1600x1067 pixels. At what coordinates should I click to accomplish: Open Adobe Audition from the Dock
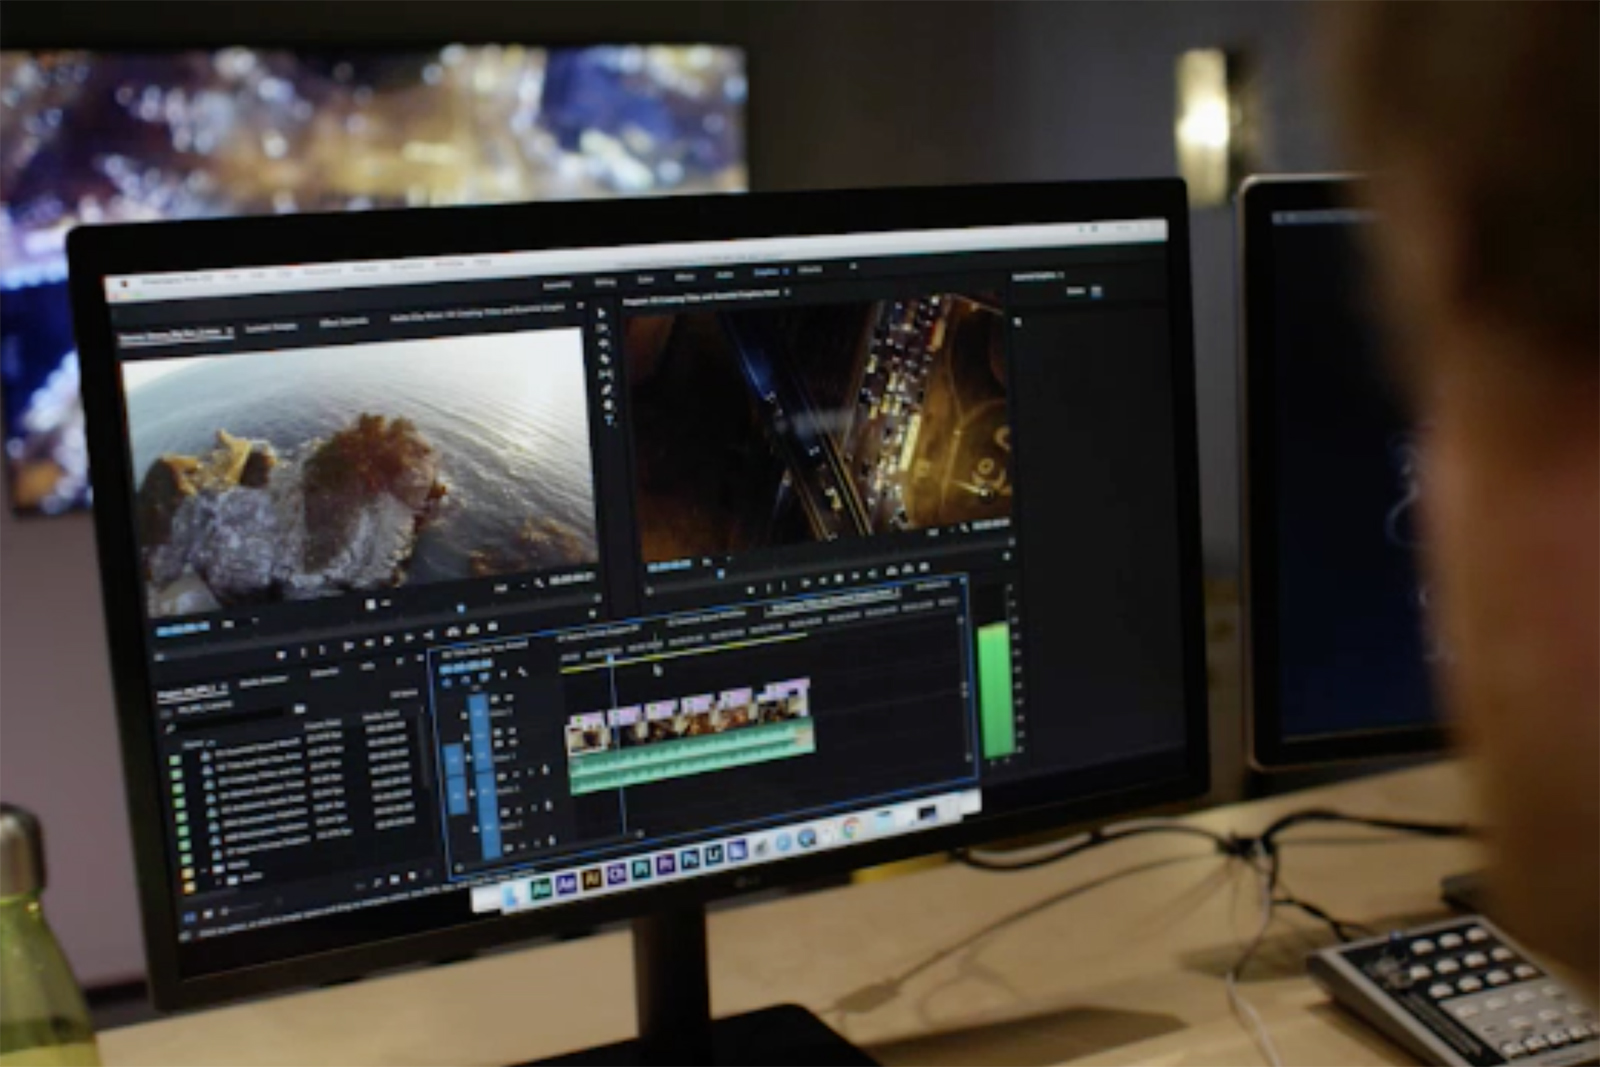(x=541, y=887)
